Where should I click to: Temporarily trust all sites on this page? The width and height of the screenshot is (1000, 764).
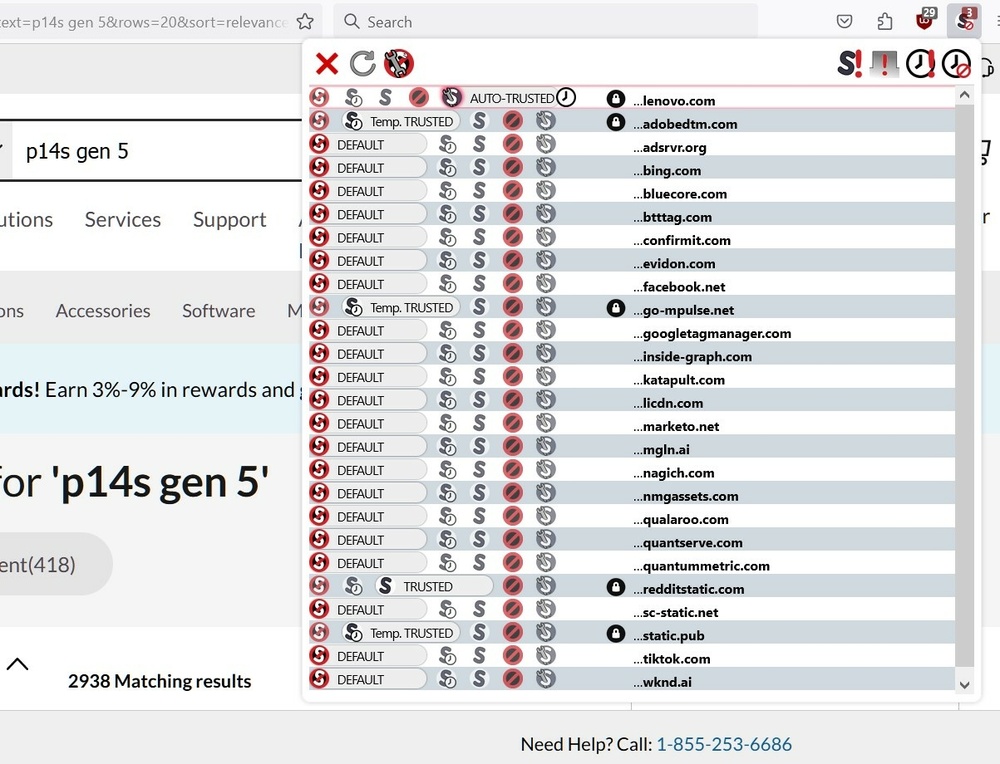(920, 64)
